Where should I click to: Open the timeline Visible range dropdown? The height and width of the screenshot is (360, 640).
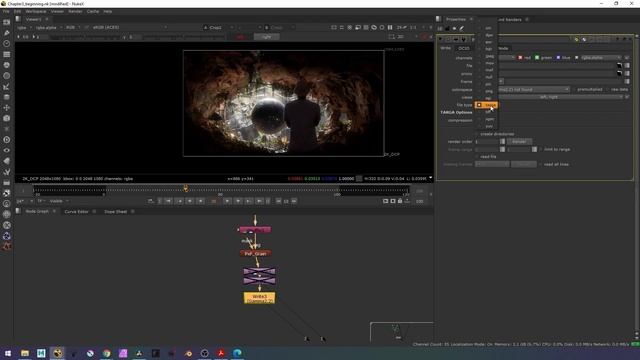[59, 201]
